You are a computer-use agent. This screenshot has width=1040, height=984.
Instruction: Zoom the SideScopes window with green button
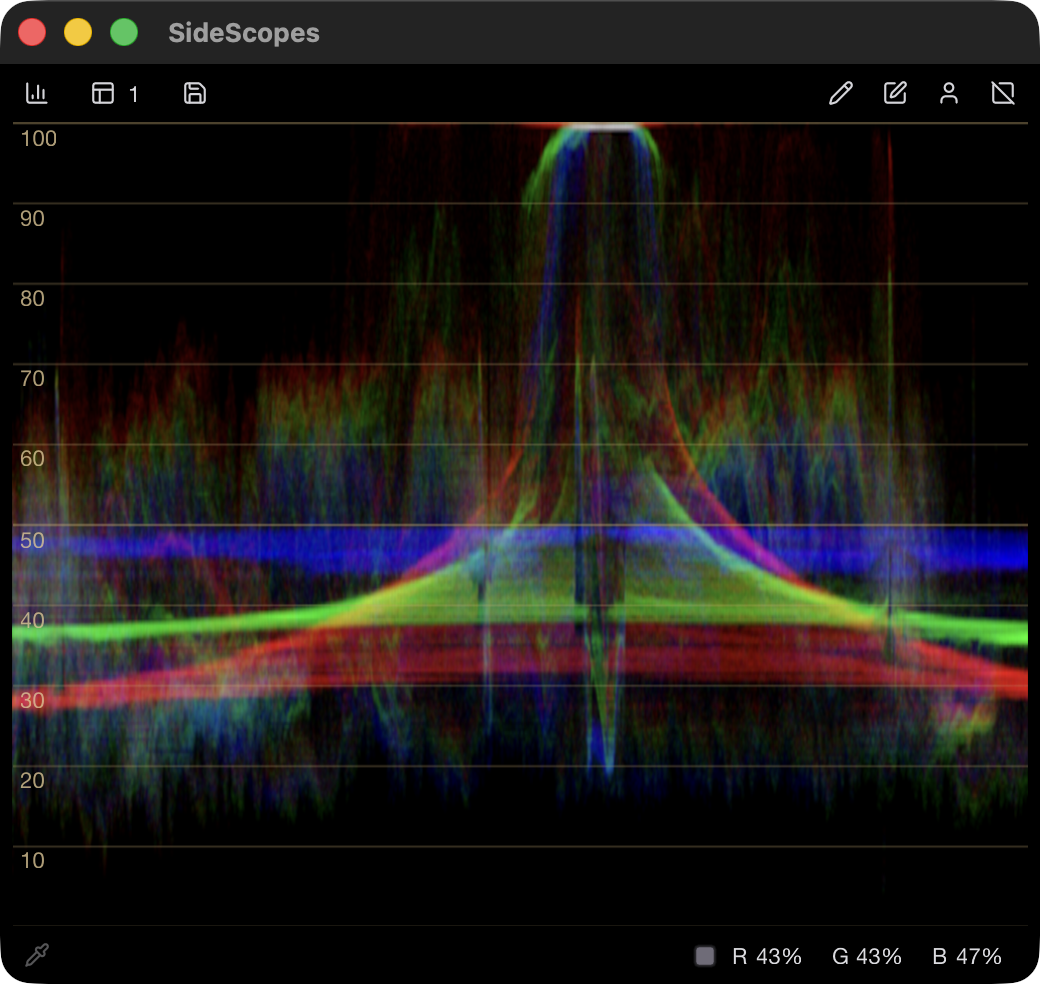(123, 32)
